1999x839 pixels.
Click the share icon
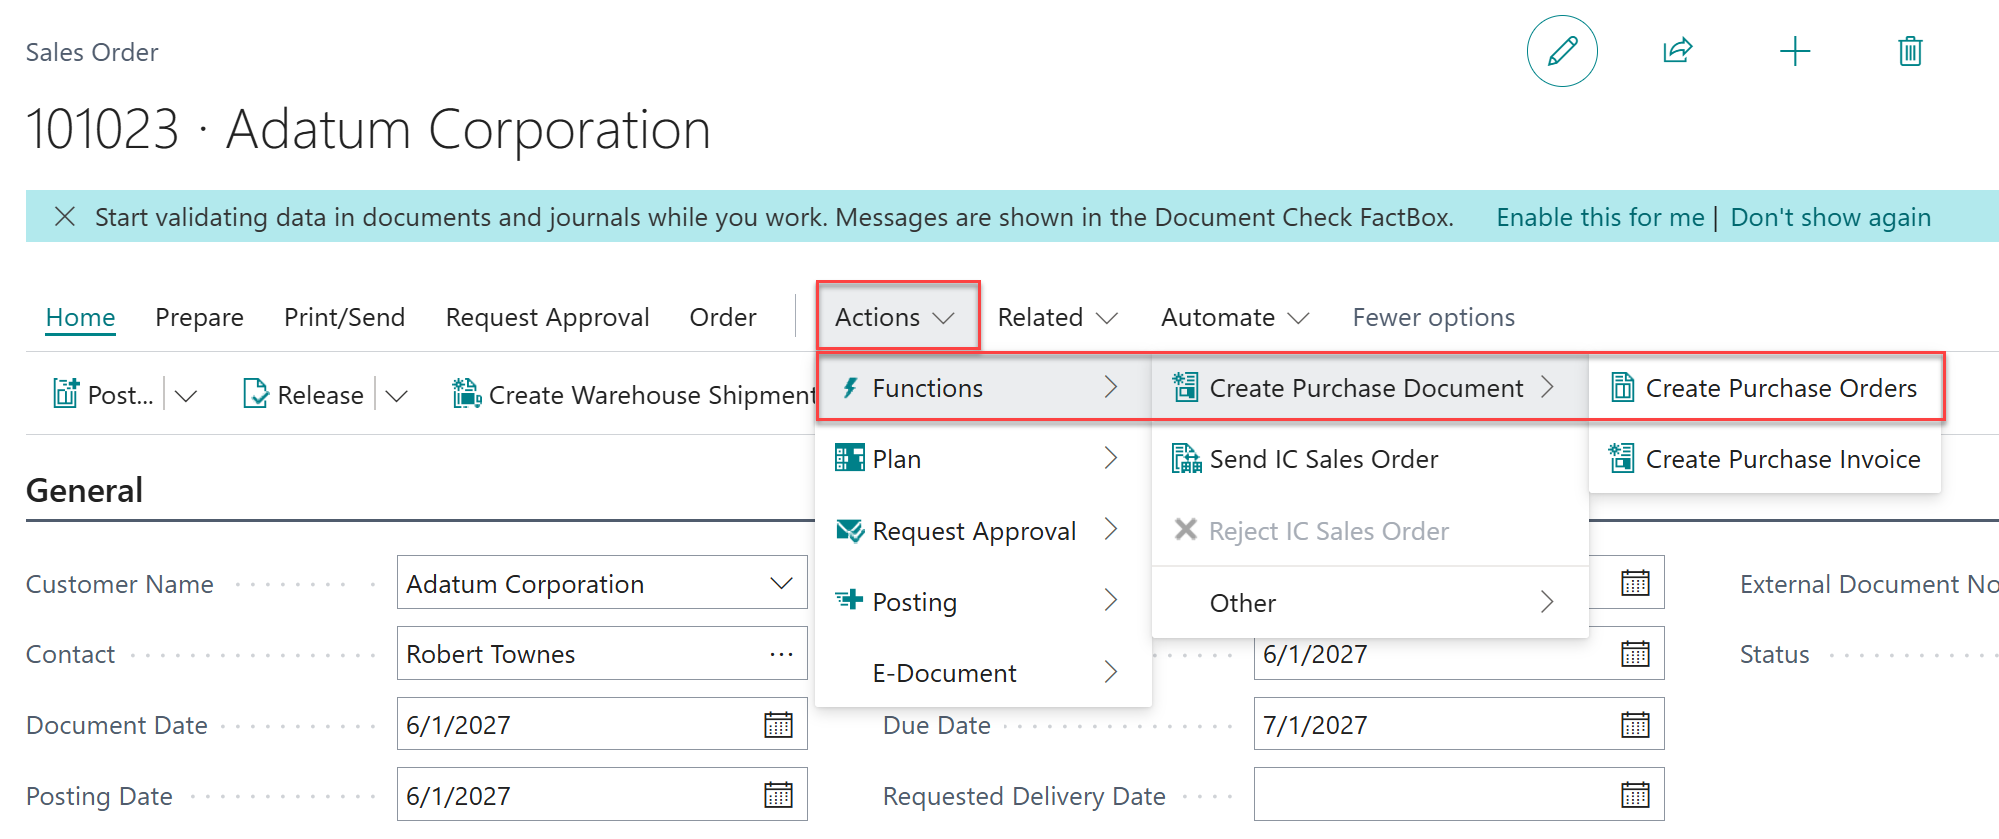click(x=1678, y=51)
